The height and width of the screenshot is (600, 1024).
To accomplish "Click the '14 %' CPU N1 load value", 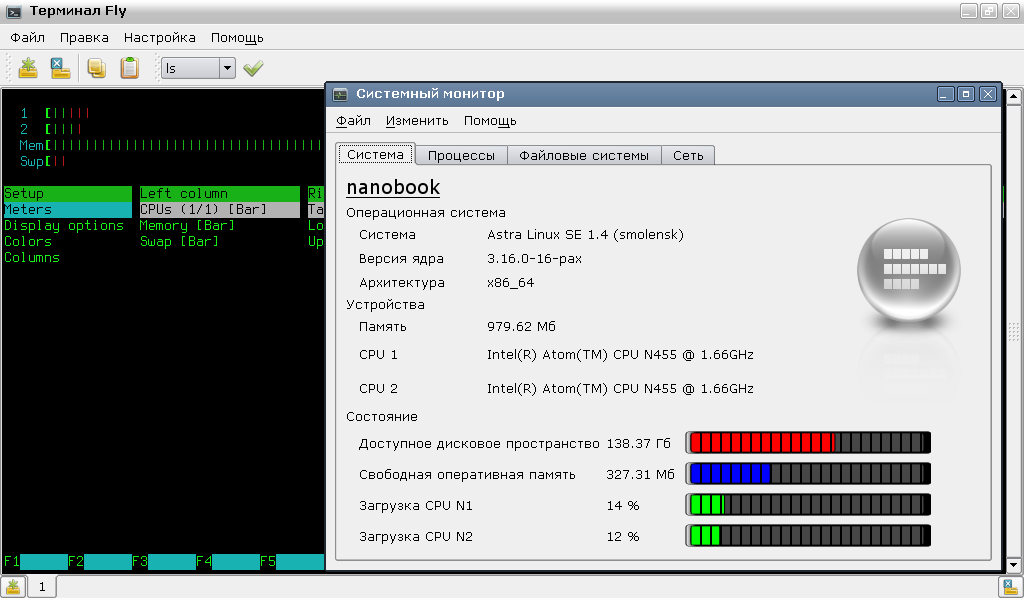I will pyautogui.click(x=623, y=506).
